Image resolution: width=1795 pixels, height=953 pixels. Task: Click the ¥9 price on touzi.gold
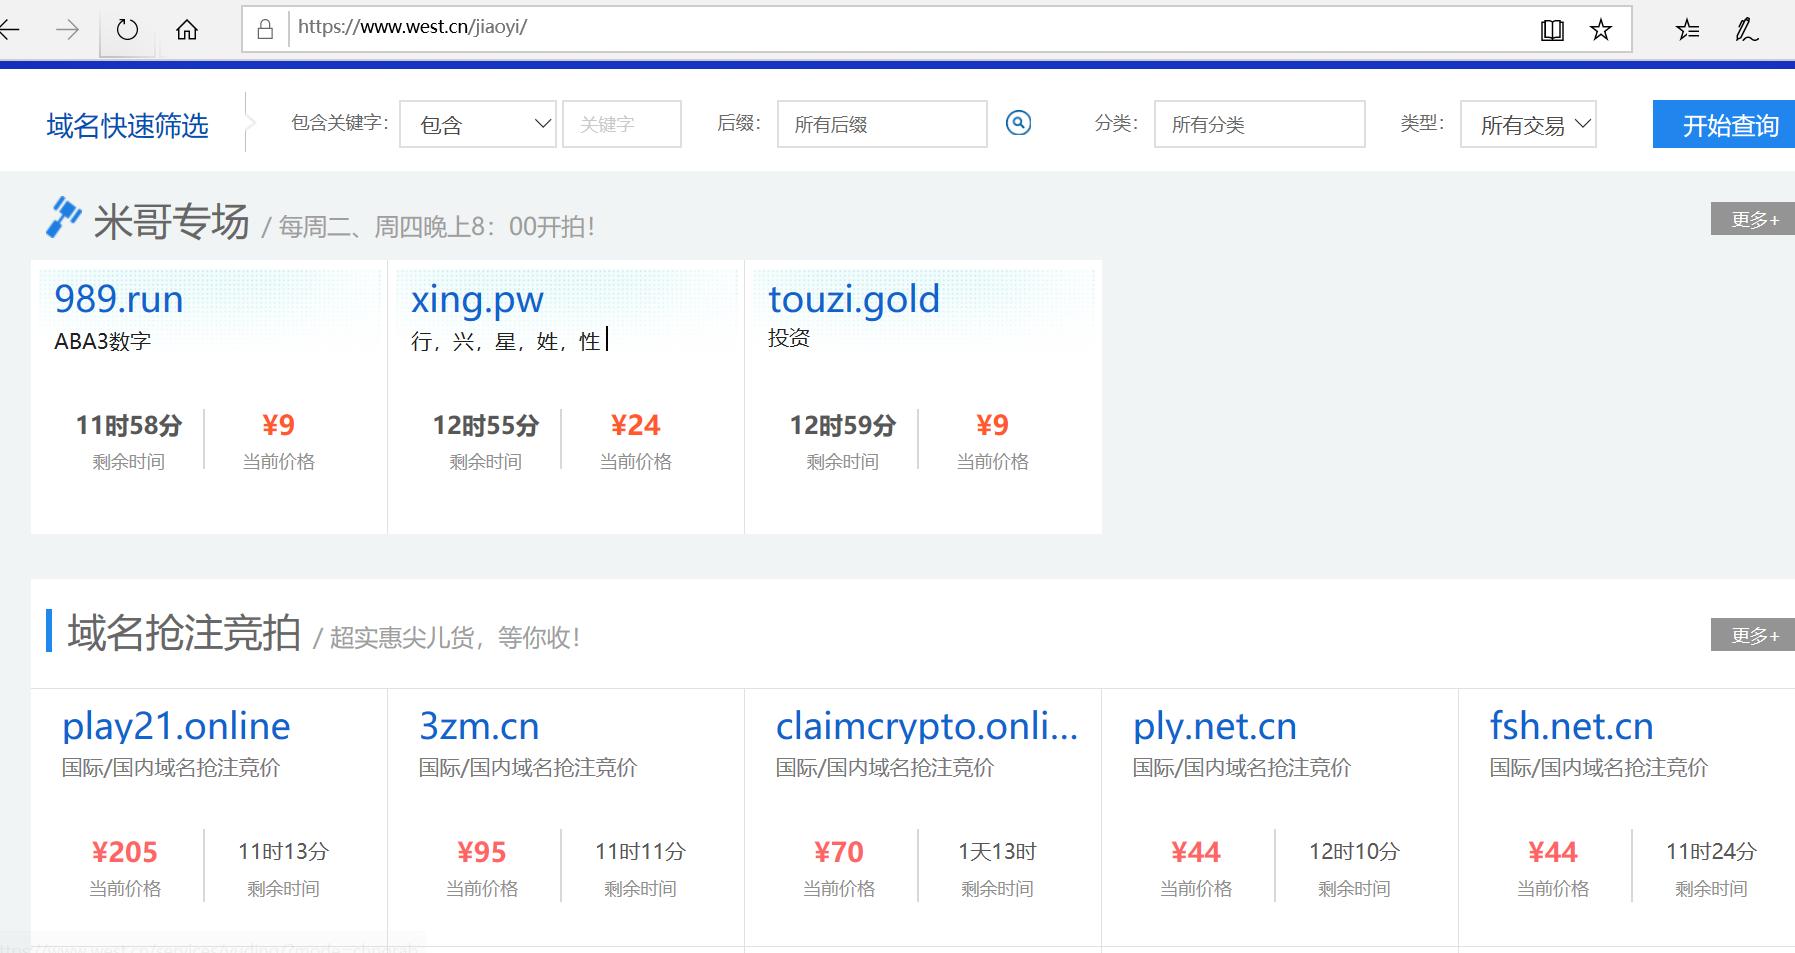tap(992, 425)
